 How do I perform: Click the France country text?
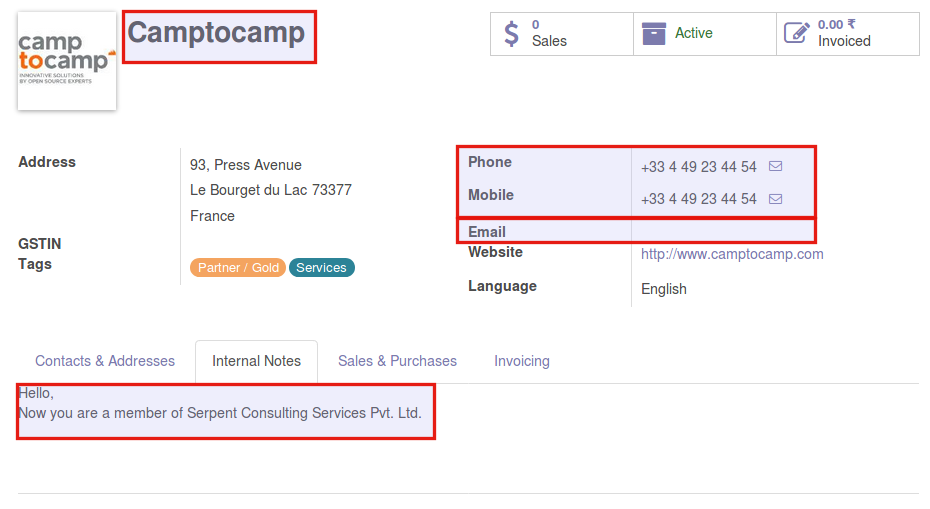(212, 216)
